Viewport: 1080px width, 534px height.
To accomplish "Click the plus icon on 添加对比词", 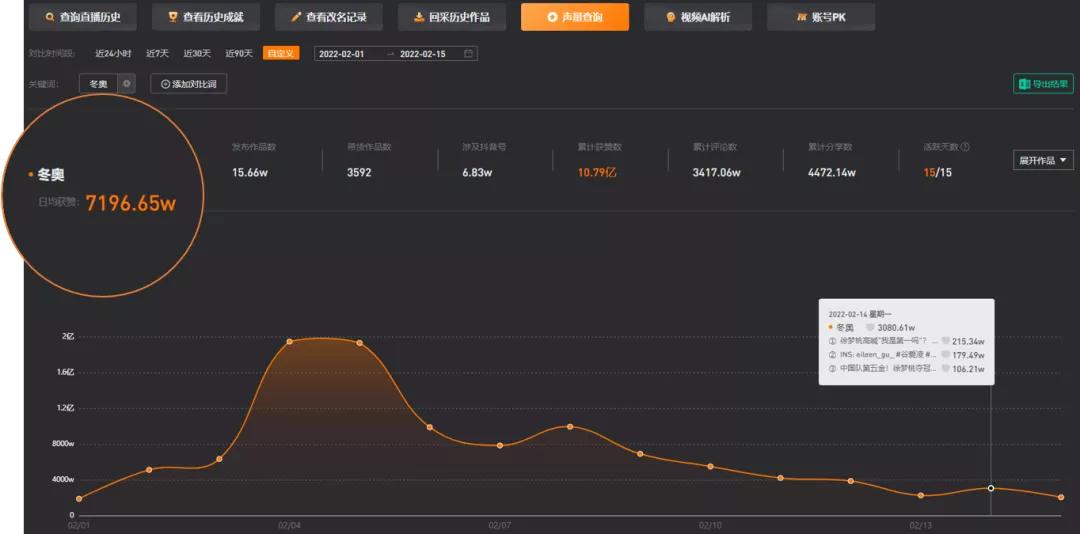I will (165, 84).
